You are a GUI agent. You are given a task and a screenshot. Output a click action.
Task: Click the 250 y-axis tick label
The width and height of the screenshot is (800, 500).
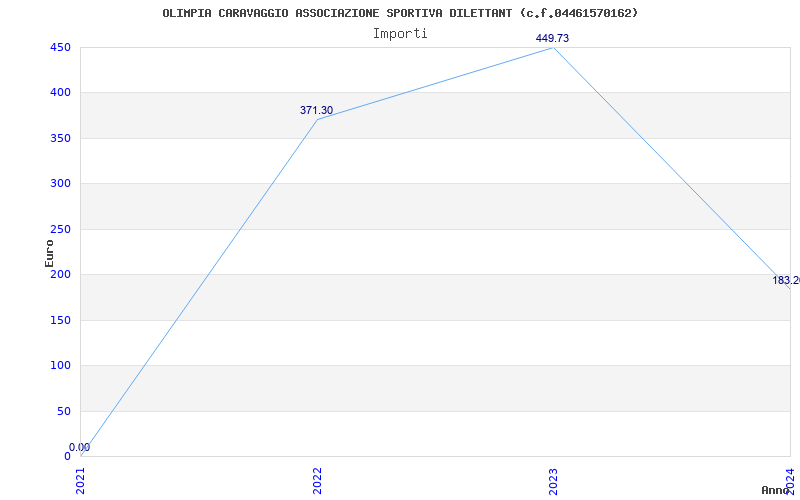60,229
